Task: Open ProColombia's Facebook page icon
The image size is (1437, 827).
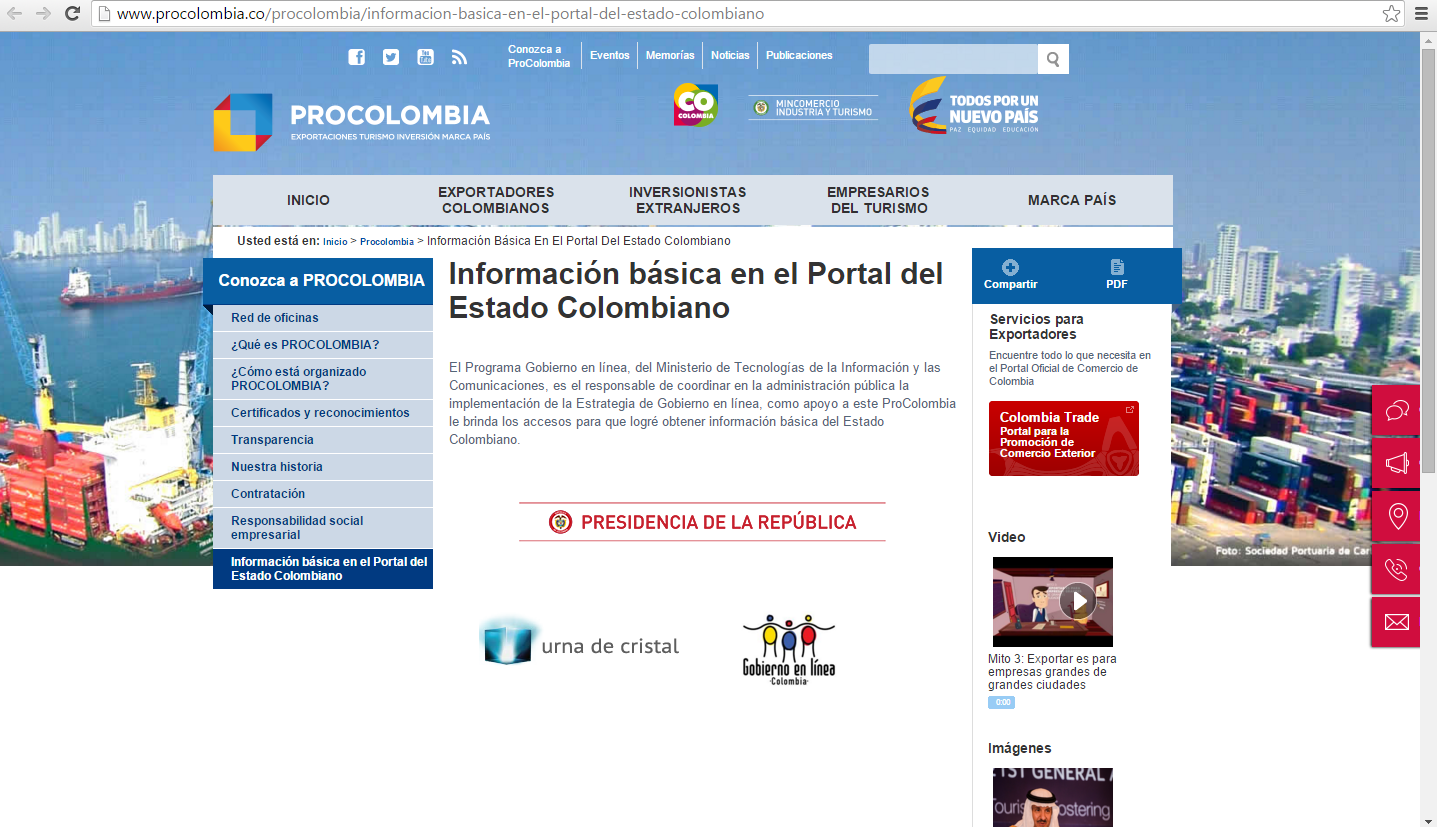Action: [x=356, y=57]
